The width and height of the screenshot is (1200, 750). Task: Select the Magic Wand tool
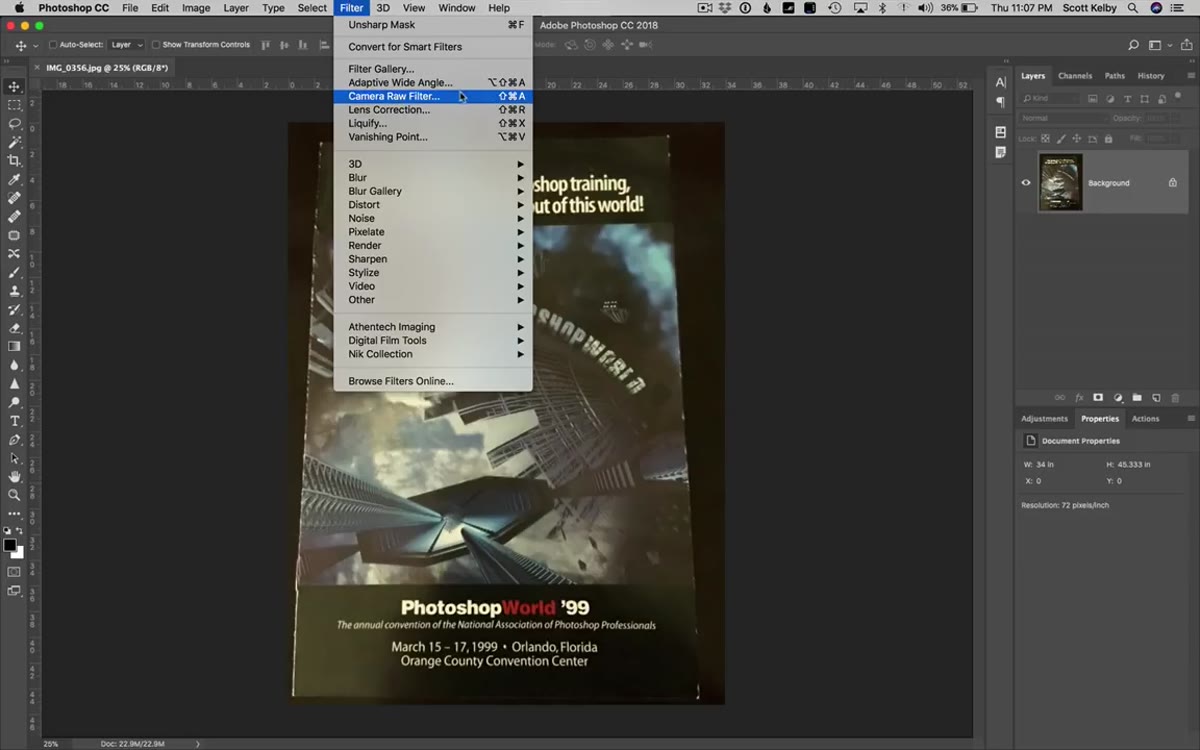[x=14, y=142]
